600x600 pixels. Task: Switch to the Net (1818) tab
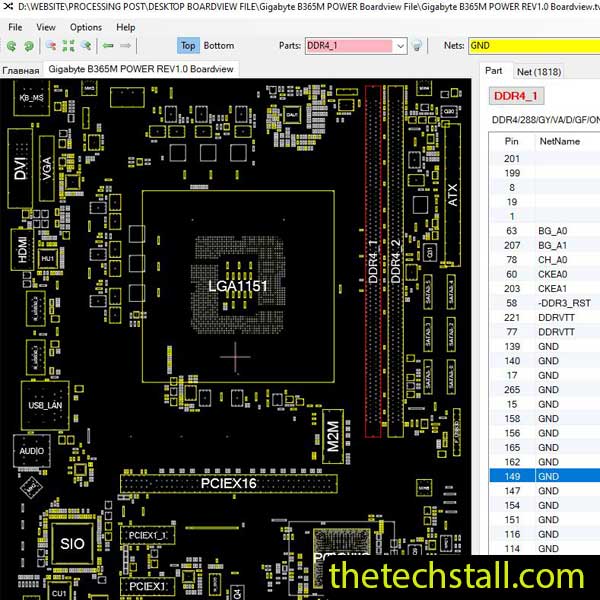(x=538, y=71)
